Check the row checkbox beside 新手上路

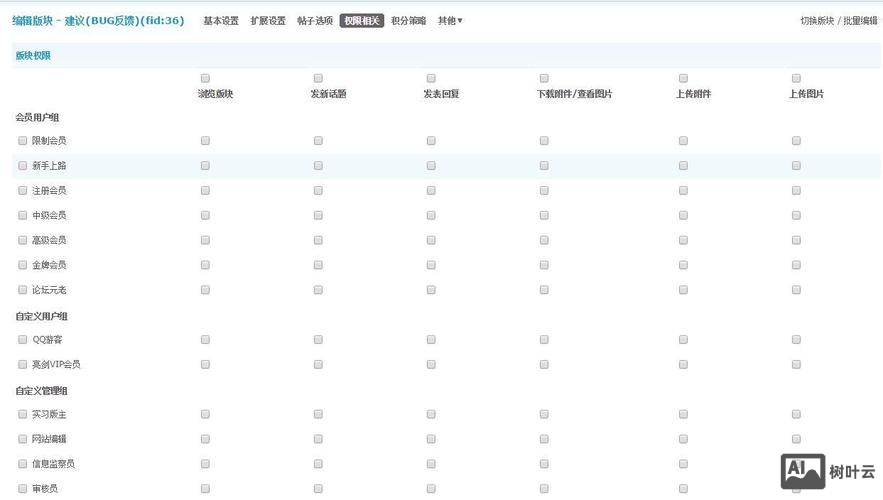23,166
